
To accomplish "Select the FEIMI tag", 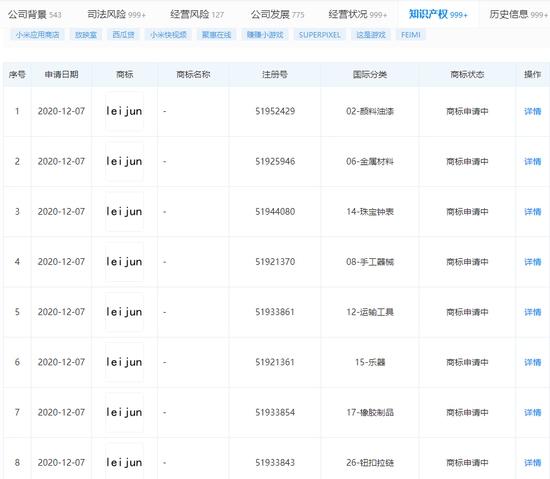I will (411, 35).
